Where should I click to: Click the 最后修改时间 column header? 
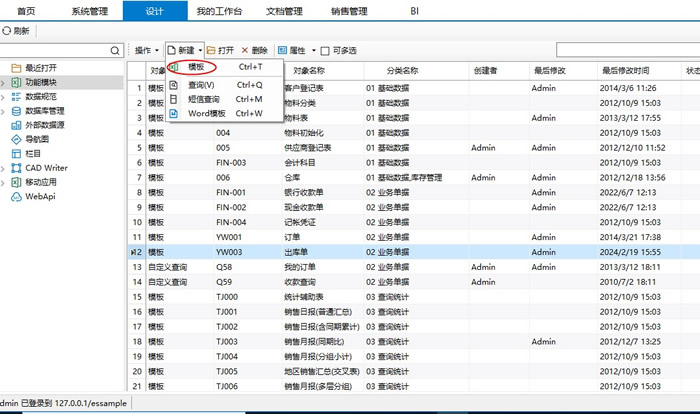(625, 72)
